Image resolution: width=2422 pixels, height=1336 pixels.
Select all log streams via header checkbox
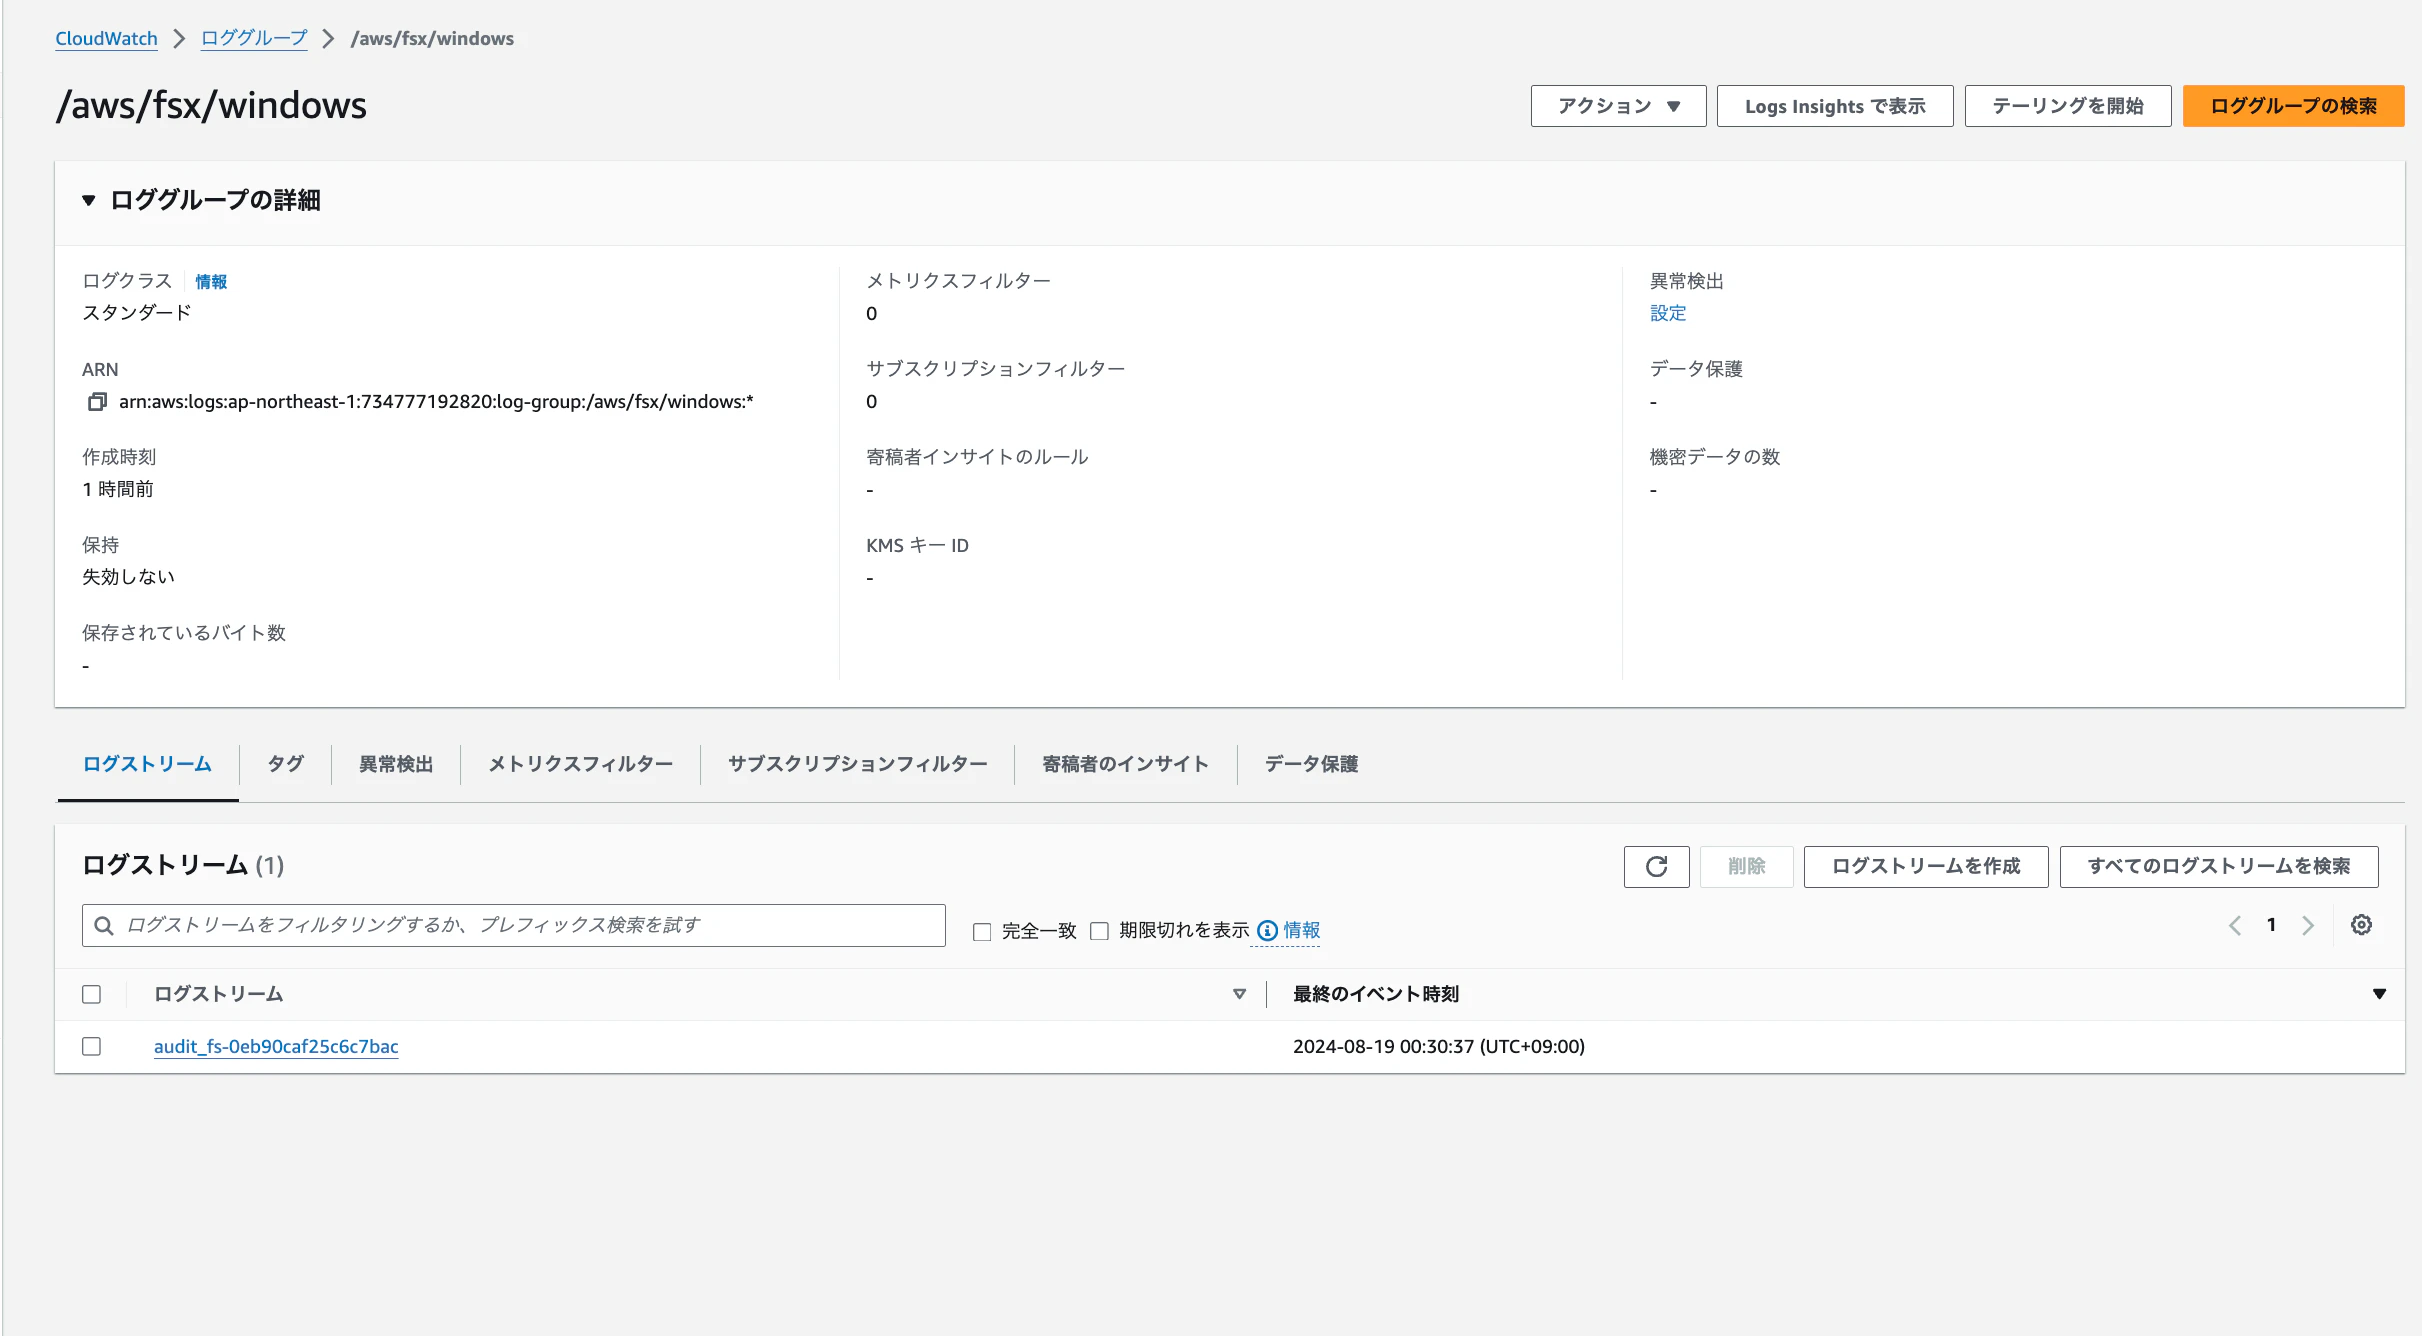pyautogui.click(x=92, y=994)
